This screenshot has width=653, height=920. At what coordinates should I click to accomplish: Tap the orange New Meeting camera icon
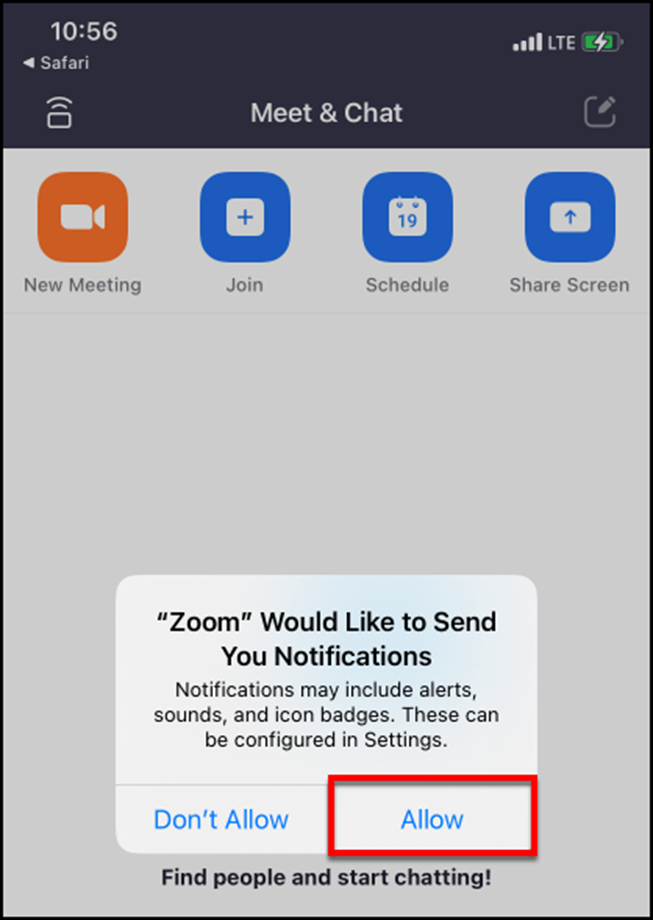point(83,217)
